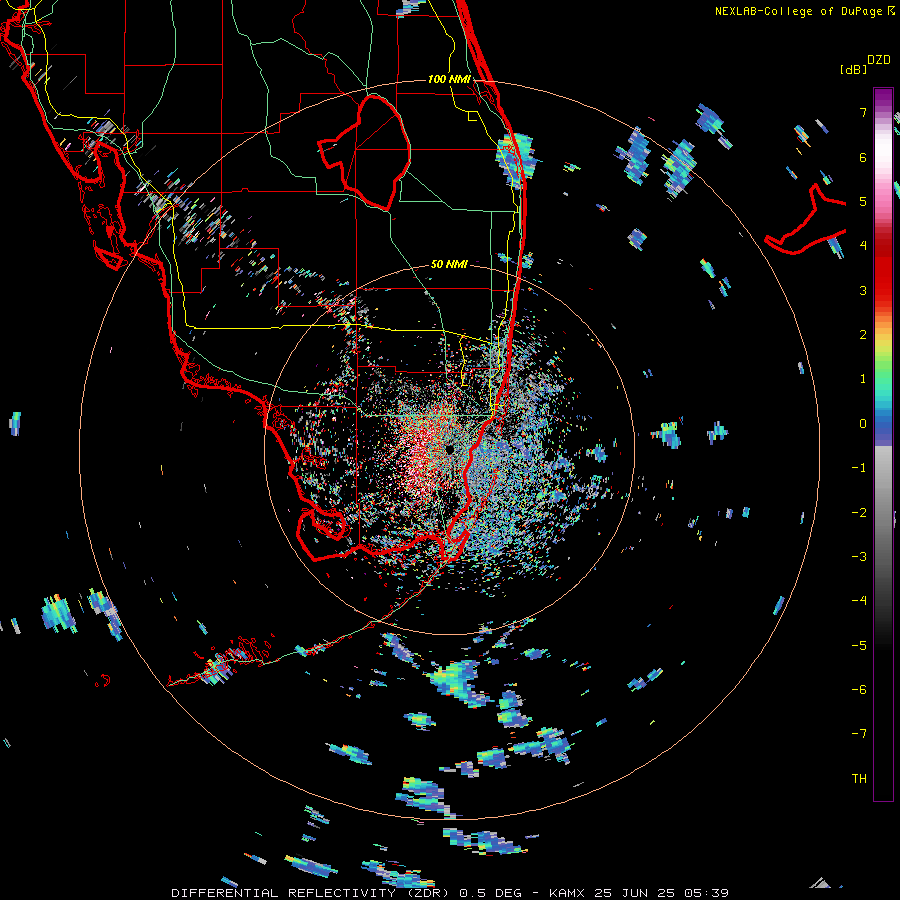Click the DZD product label above the color bar

(879, 60)
